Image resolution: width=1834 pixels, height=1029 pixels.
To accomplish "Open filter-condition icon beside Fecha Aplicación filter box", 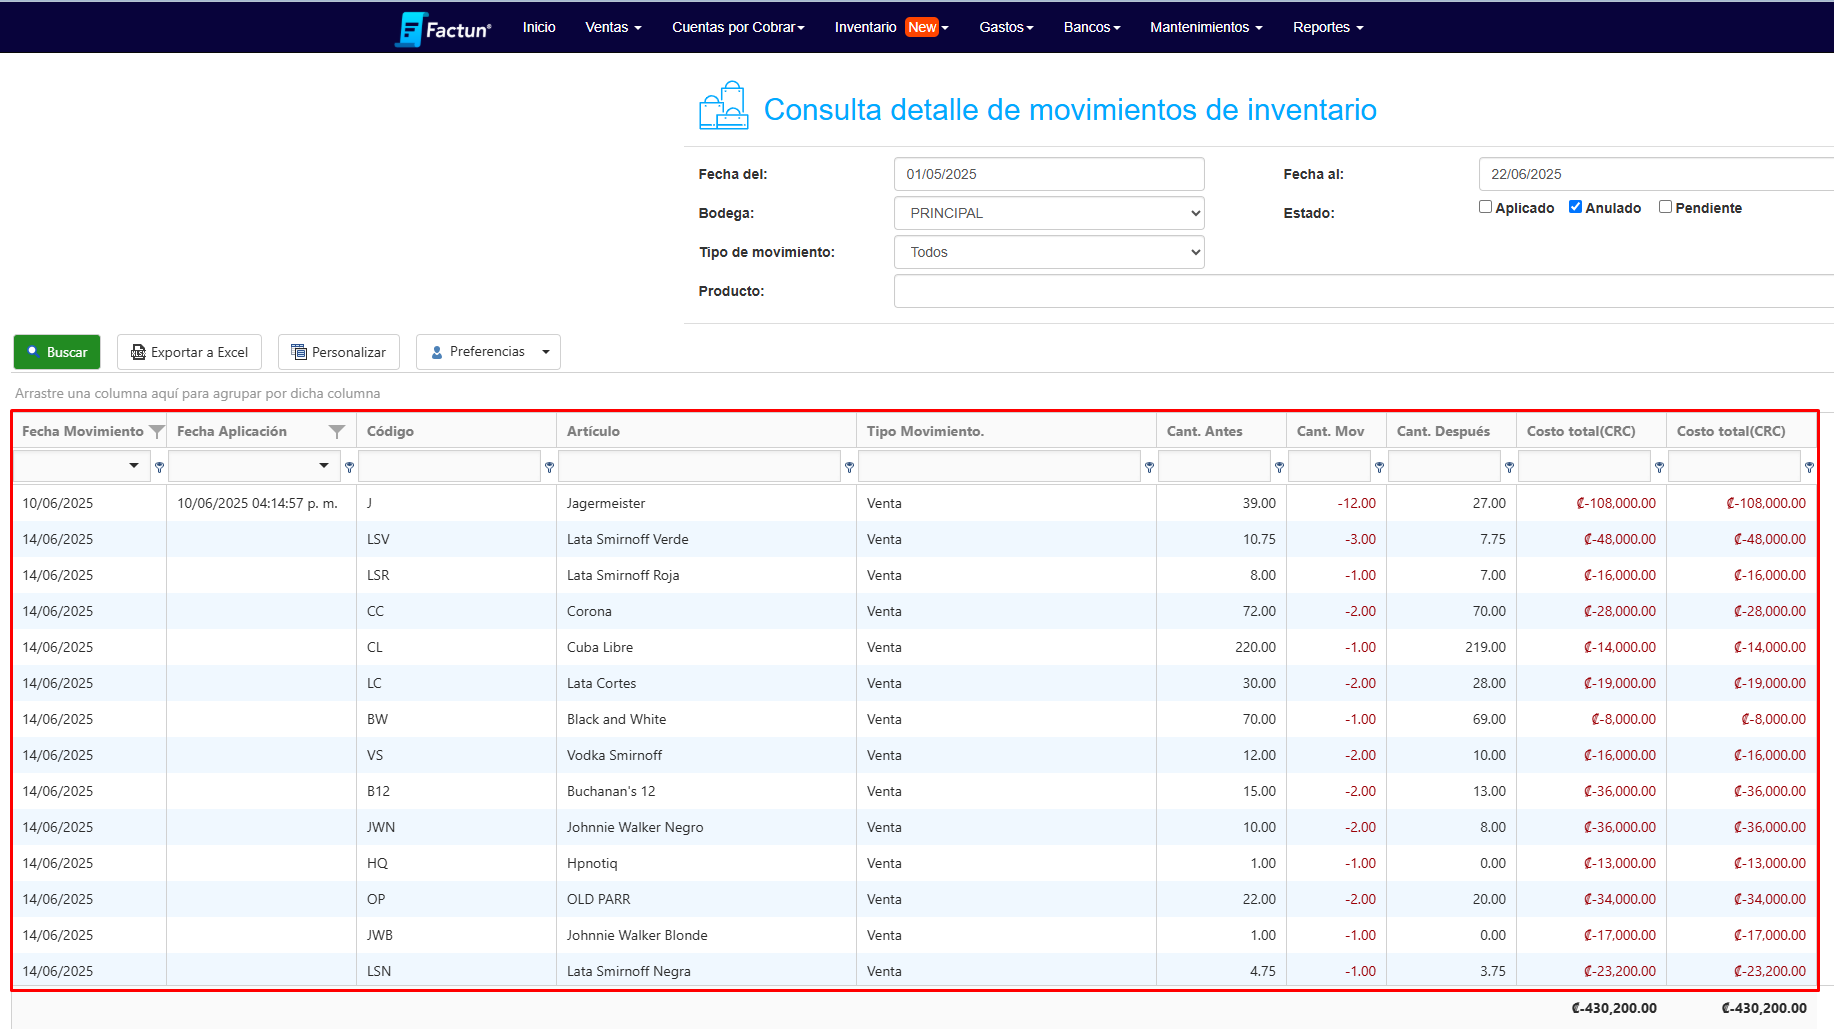I will pyautogui.click(x=349, y=467).
